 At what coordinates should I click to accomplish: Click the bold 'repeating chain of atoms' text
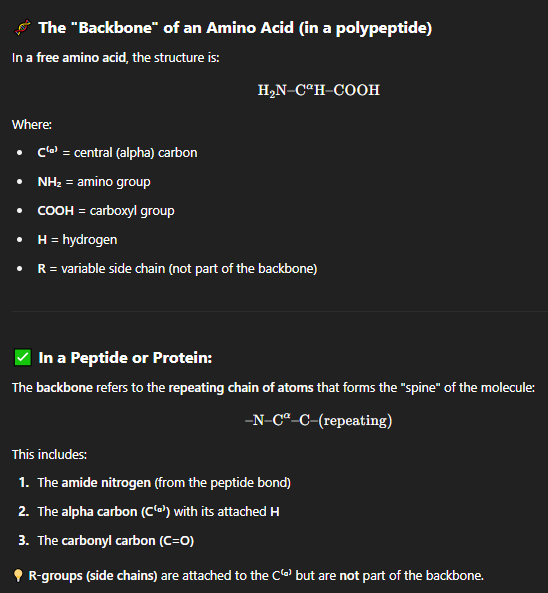[x=241, y=388]
